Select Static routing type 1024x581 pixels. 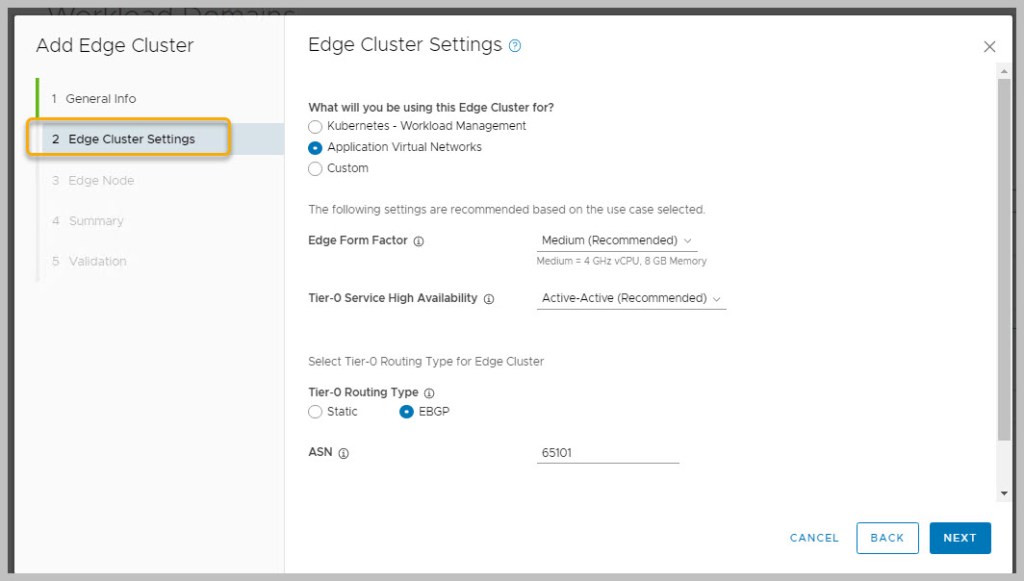point(316,412)
